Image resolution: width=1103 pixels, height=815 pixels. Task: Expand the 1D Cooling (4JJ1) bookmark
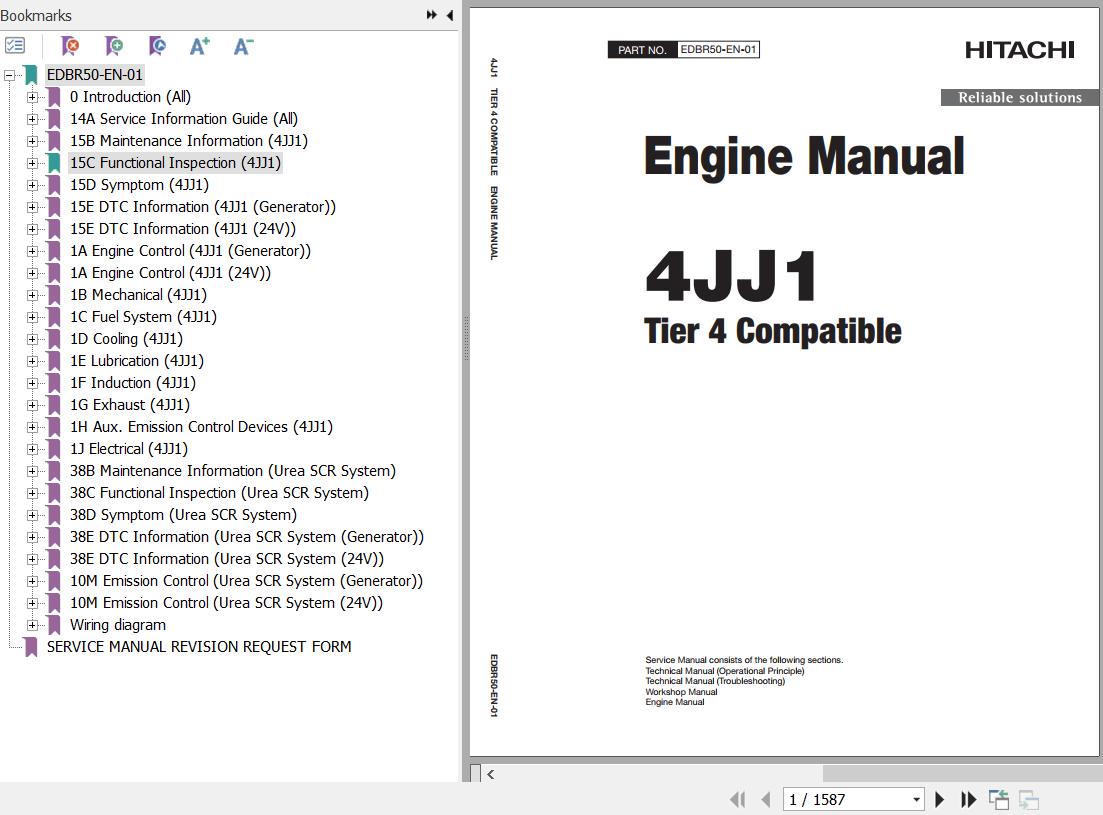(x=32, y=340)
